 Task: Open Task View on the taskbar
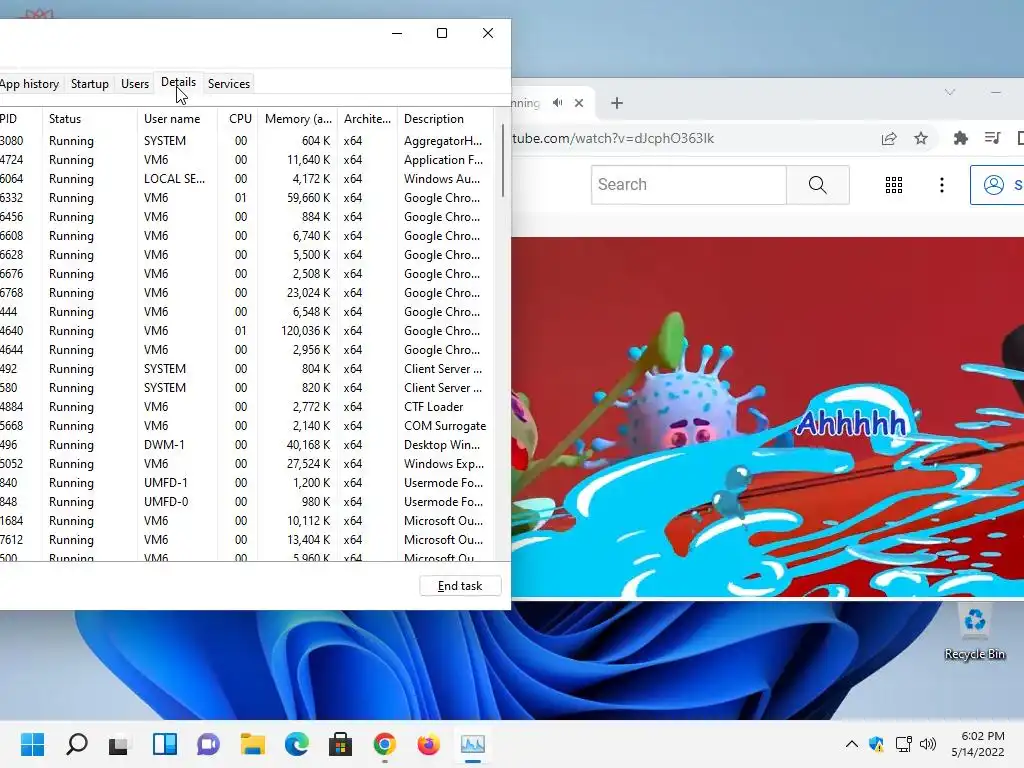120,744
